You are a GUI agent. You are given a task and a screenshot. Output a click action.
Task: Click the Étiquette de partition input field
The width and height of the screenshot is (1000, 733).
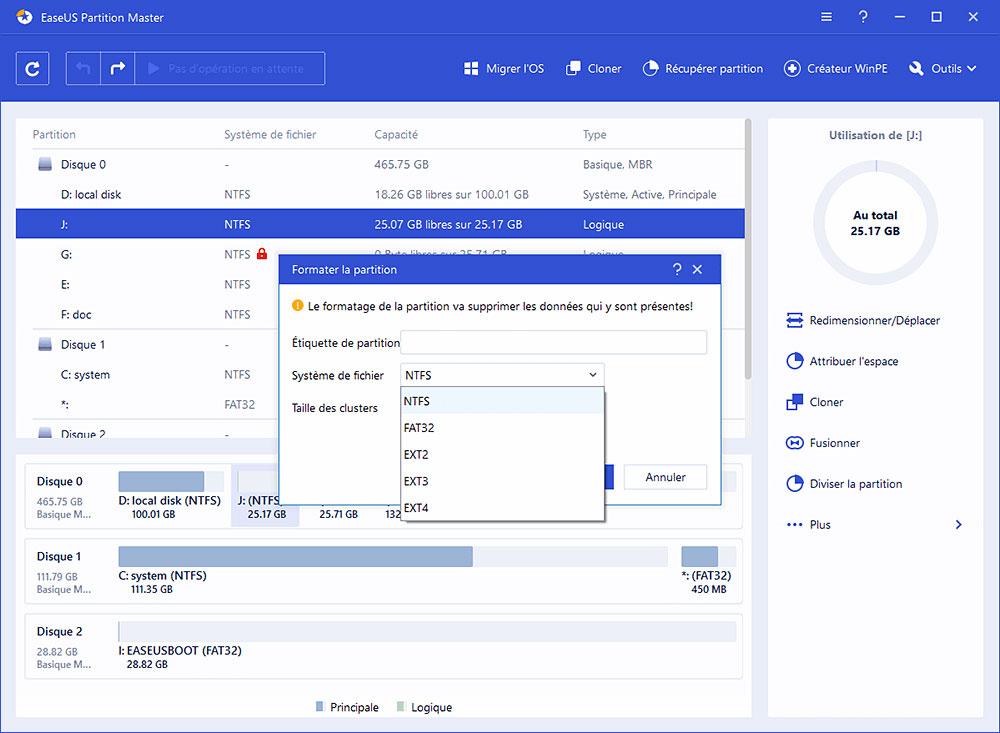(x=553, y=343)
